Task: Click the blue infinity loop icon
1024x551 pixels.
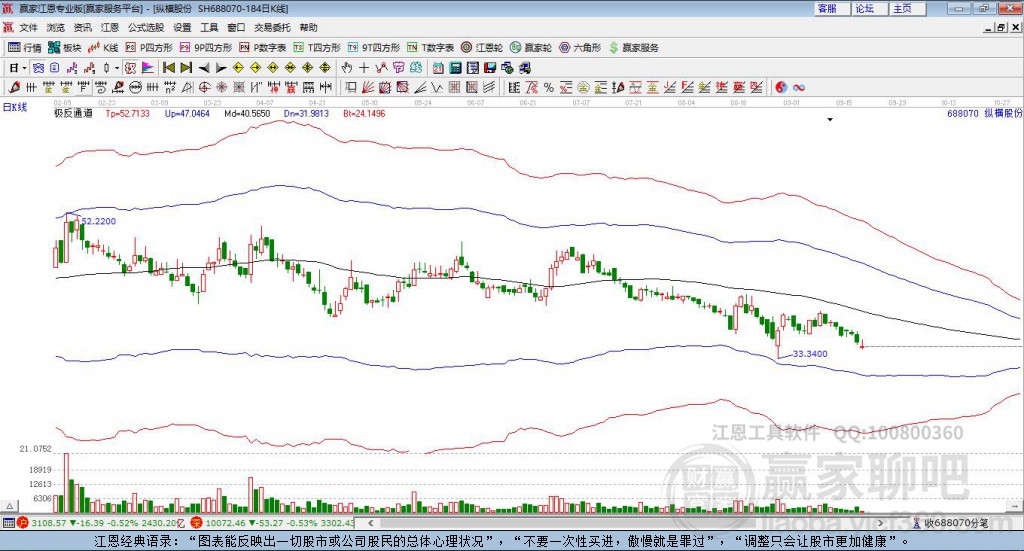Action: (x=799, y=87)
